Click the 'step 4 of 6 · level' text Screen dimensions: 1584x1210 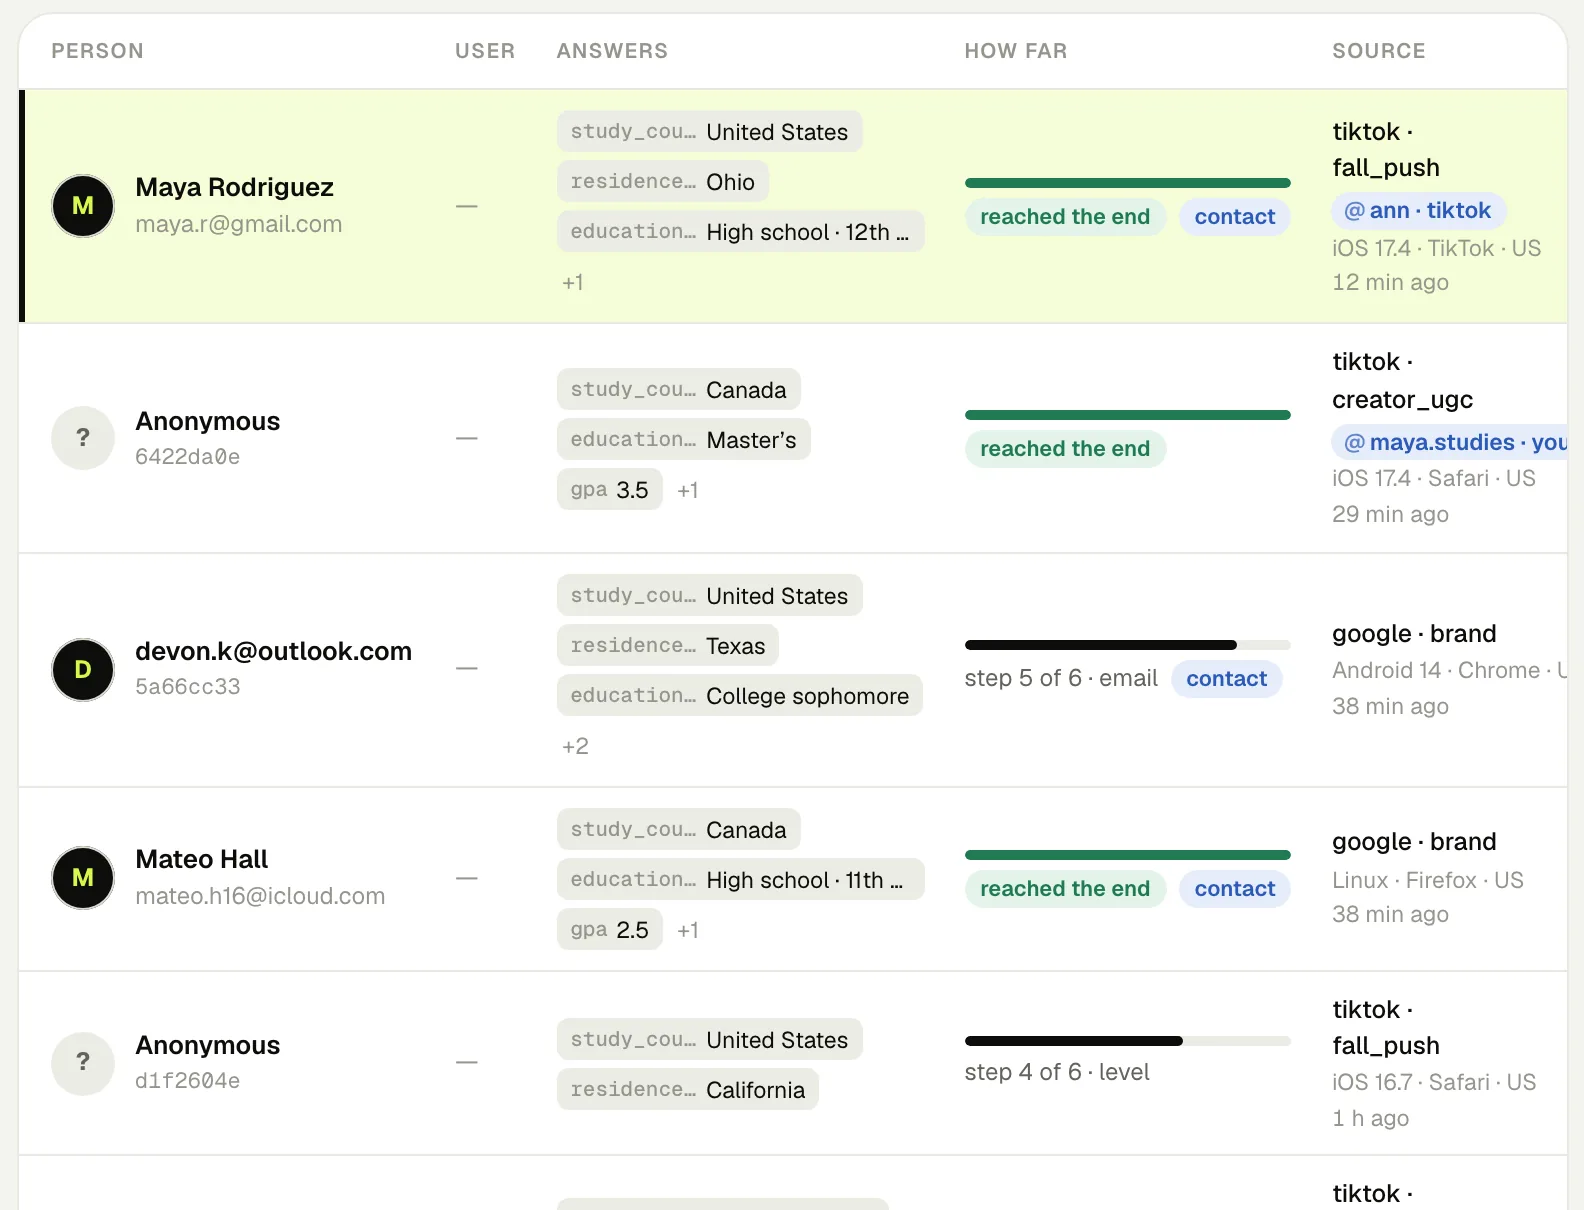[x=1057, y=1073]
